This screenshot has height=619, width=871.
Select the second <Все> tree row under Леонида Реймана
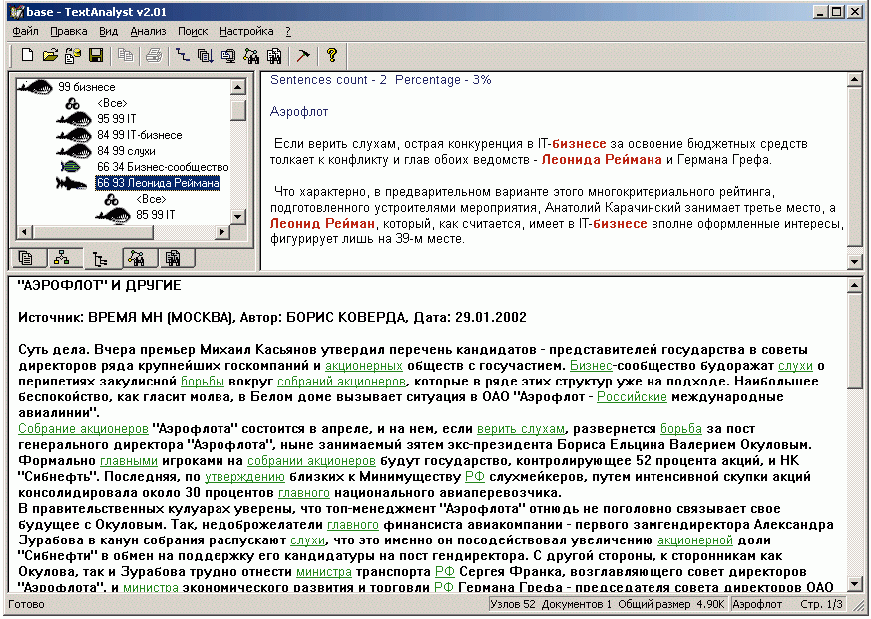click(x=151, y=199)
